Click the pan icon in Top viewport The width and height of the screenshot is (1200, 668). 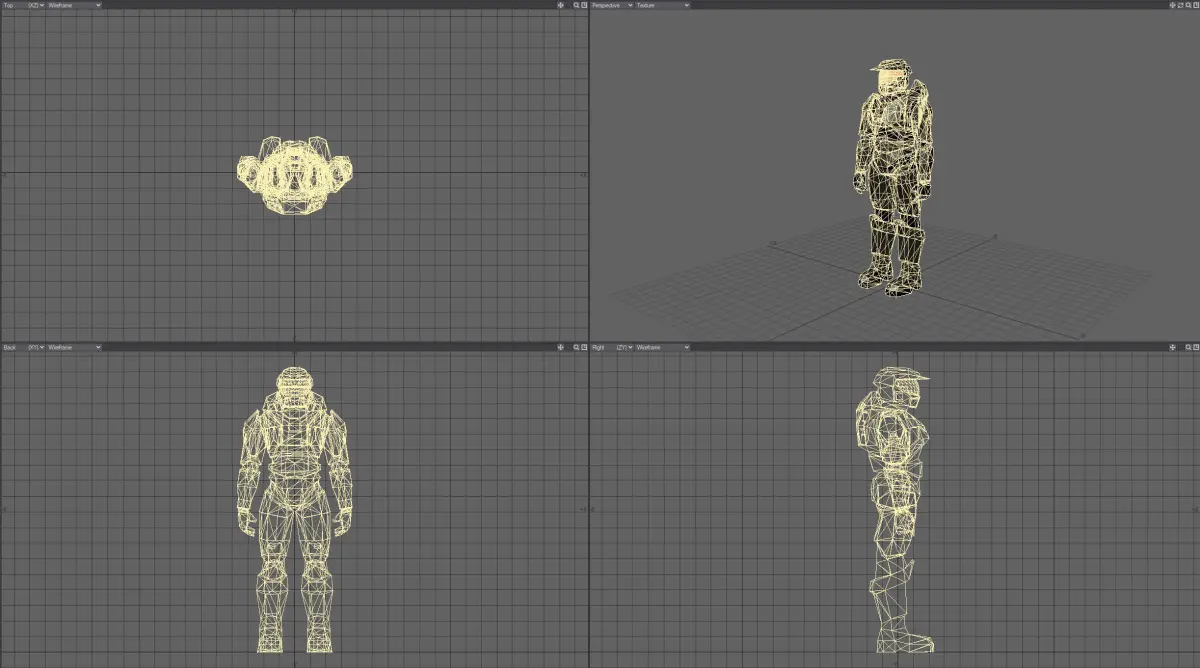tap(561, 5)
